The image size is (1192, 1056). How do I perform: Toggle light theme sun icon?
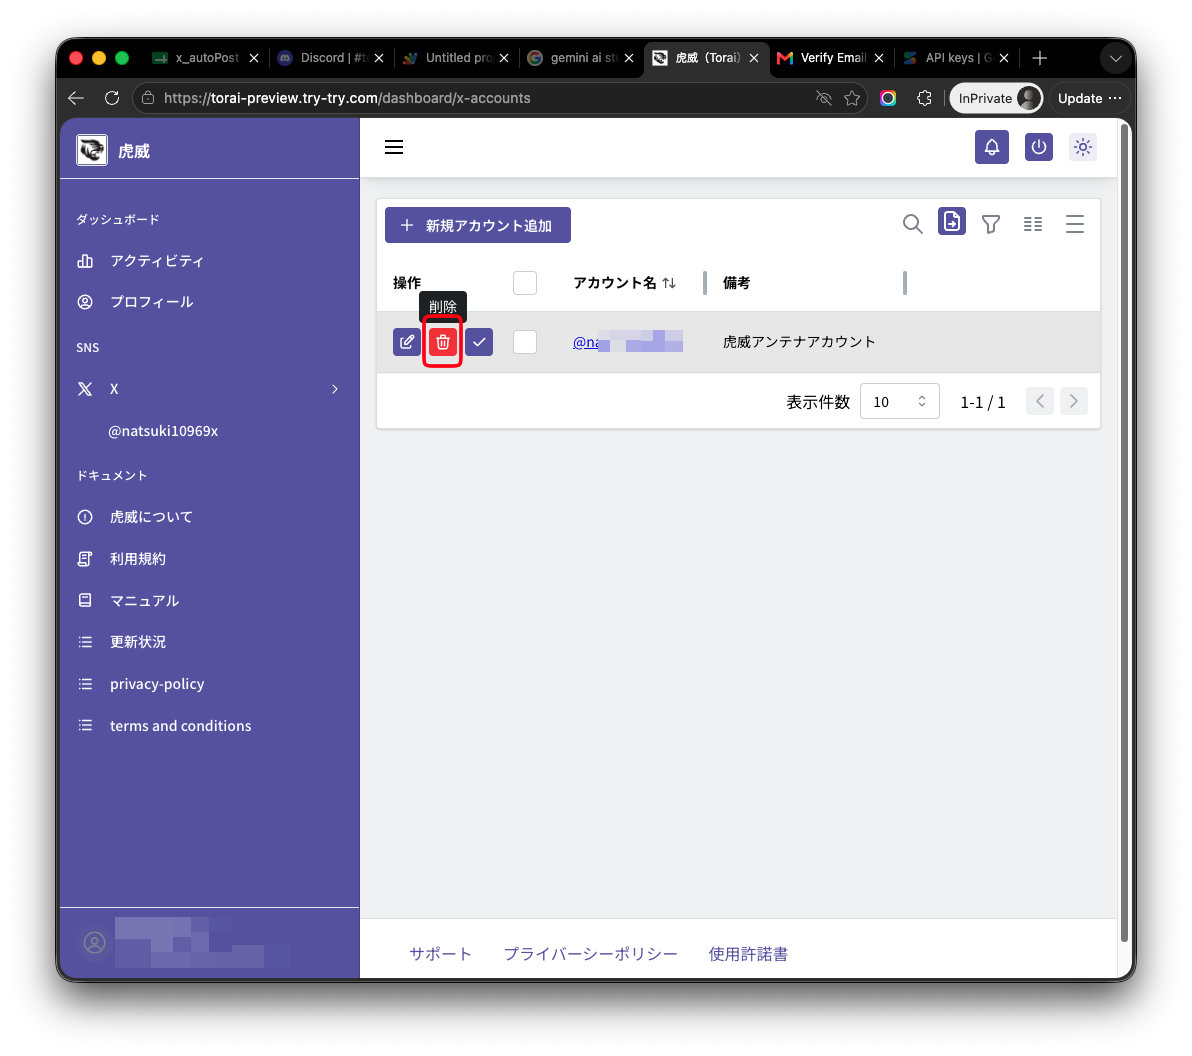[1083, 147]
